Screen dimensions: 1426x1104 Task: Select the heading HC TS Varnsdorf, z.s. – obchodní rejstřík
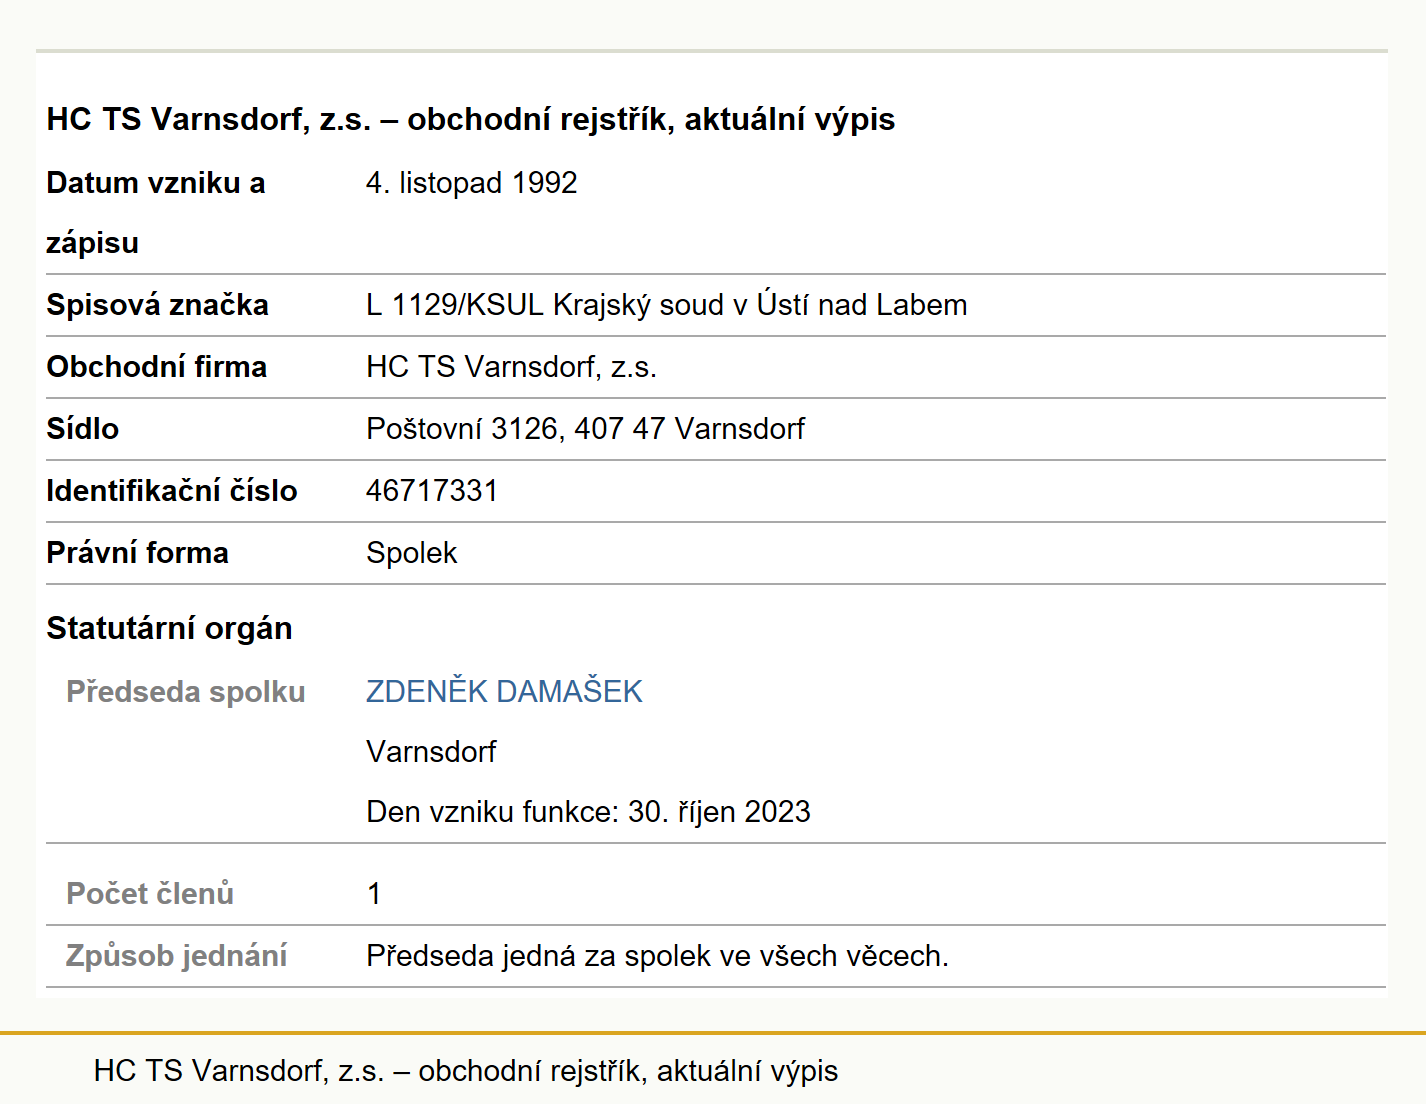pyautogui.click(x=471, y=119)
